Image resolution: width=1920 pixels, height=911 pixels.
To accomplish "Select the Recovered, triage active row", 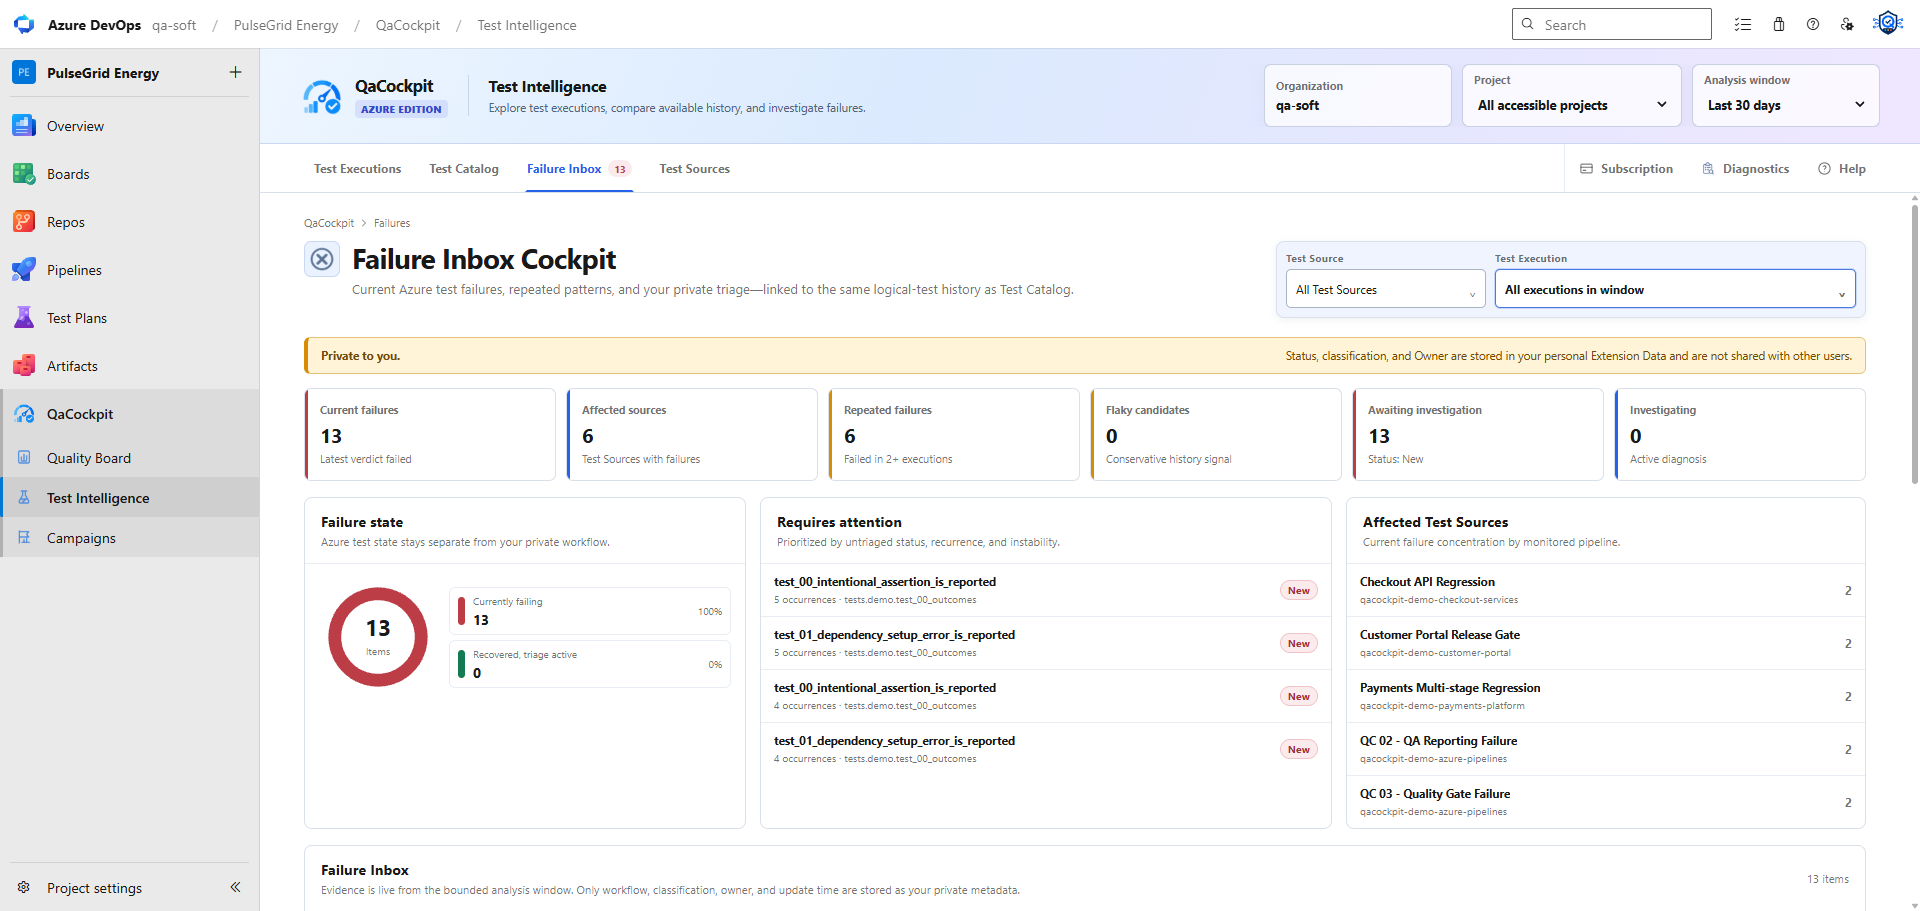I will pyautogui.click(x=590, y=664).
